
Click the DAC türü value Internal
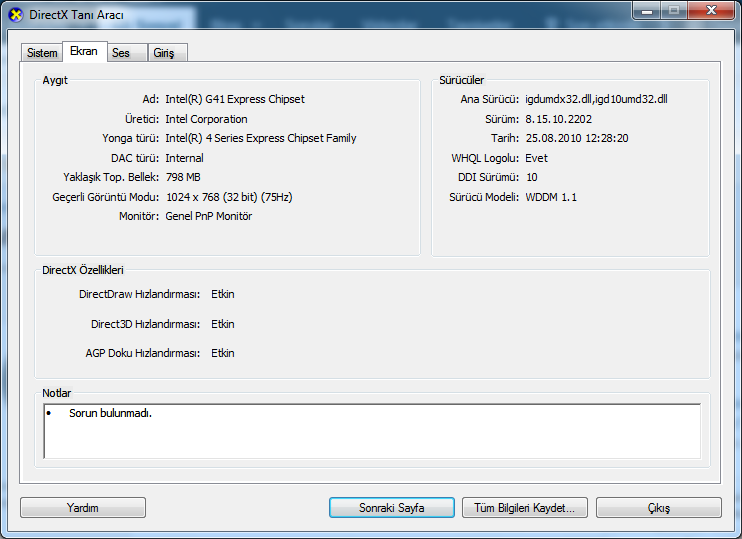pyautogui.click(x=184, y=158)
